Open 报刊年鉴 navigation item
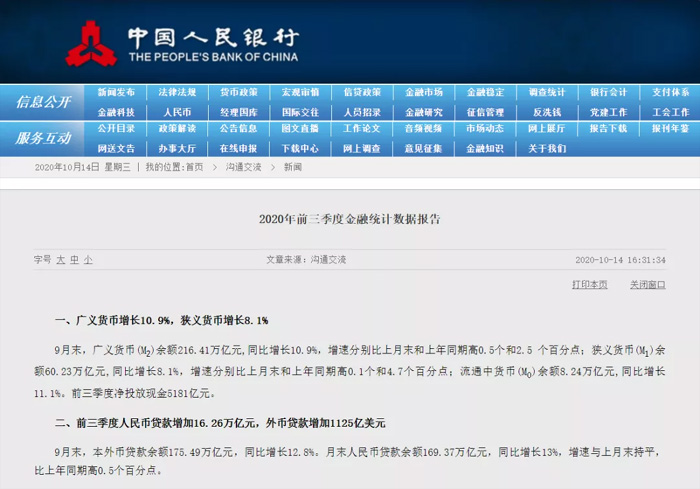The width and height of the screenshot is (700, 489). [671, 129]
